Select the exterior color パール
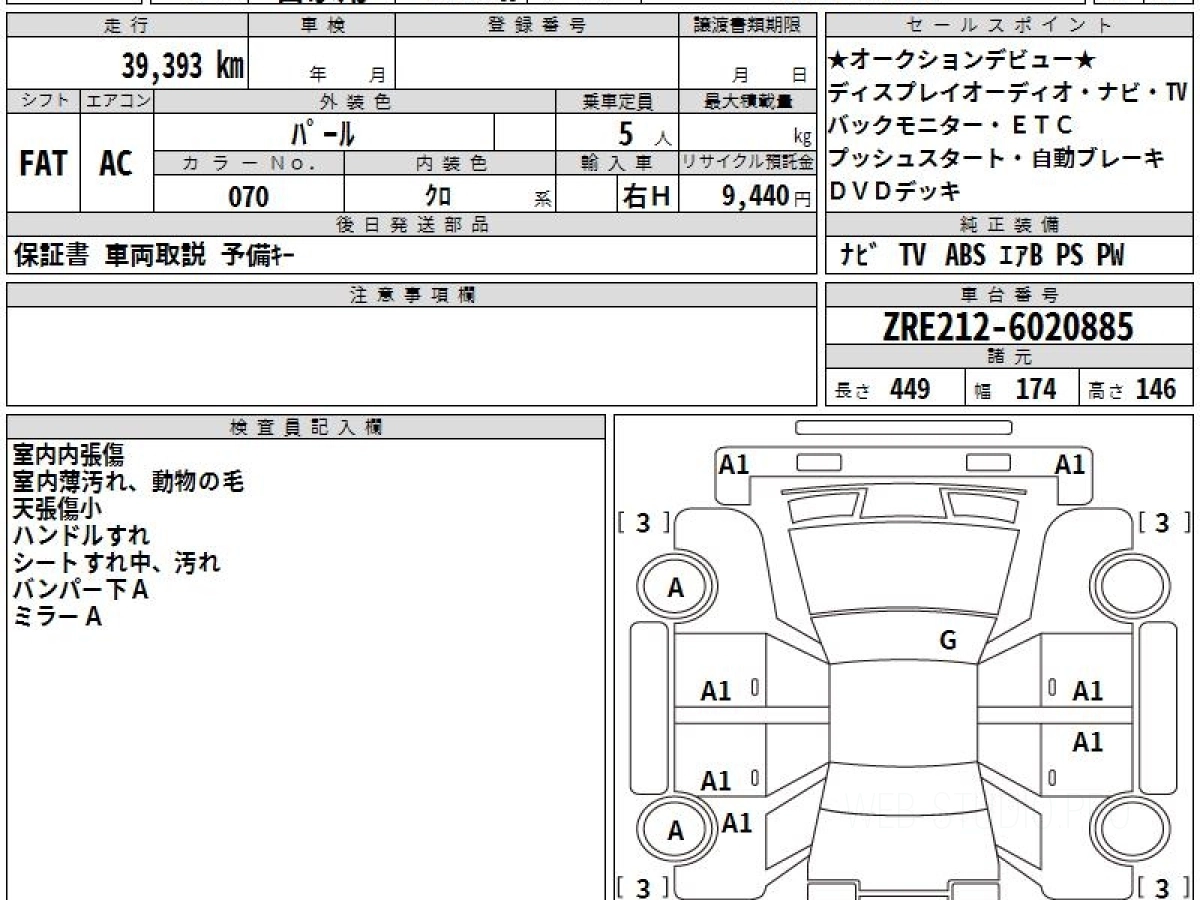 [323, 132]
